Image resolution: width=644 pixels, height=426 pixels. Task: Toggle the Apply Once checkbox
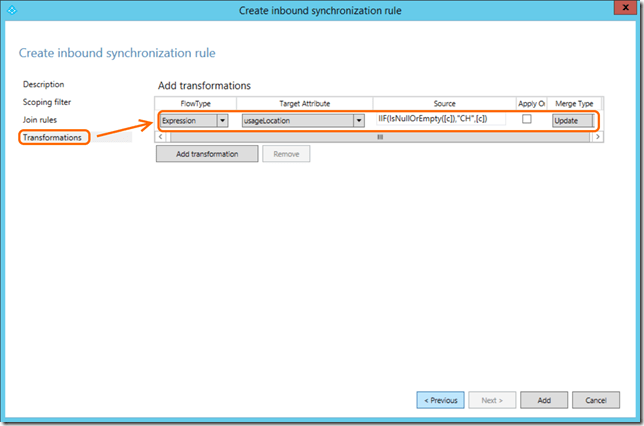click(527, 119)
